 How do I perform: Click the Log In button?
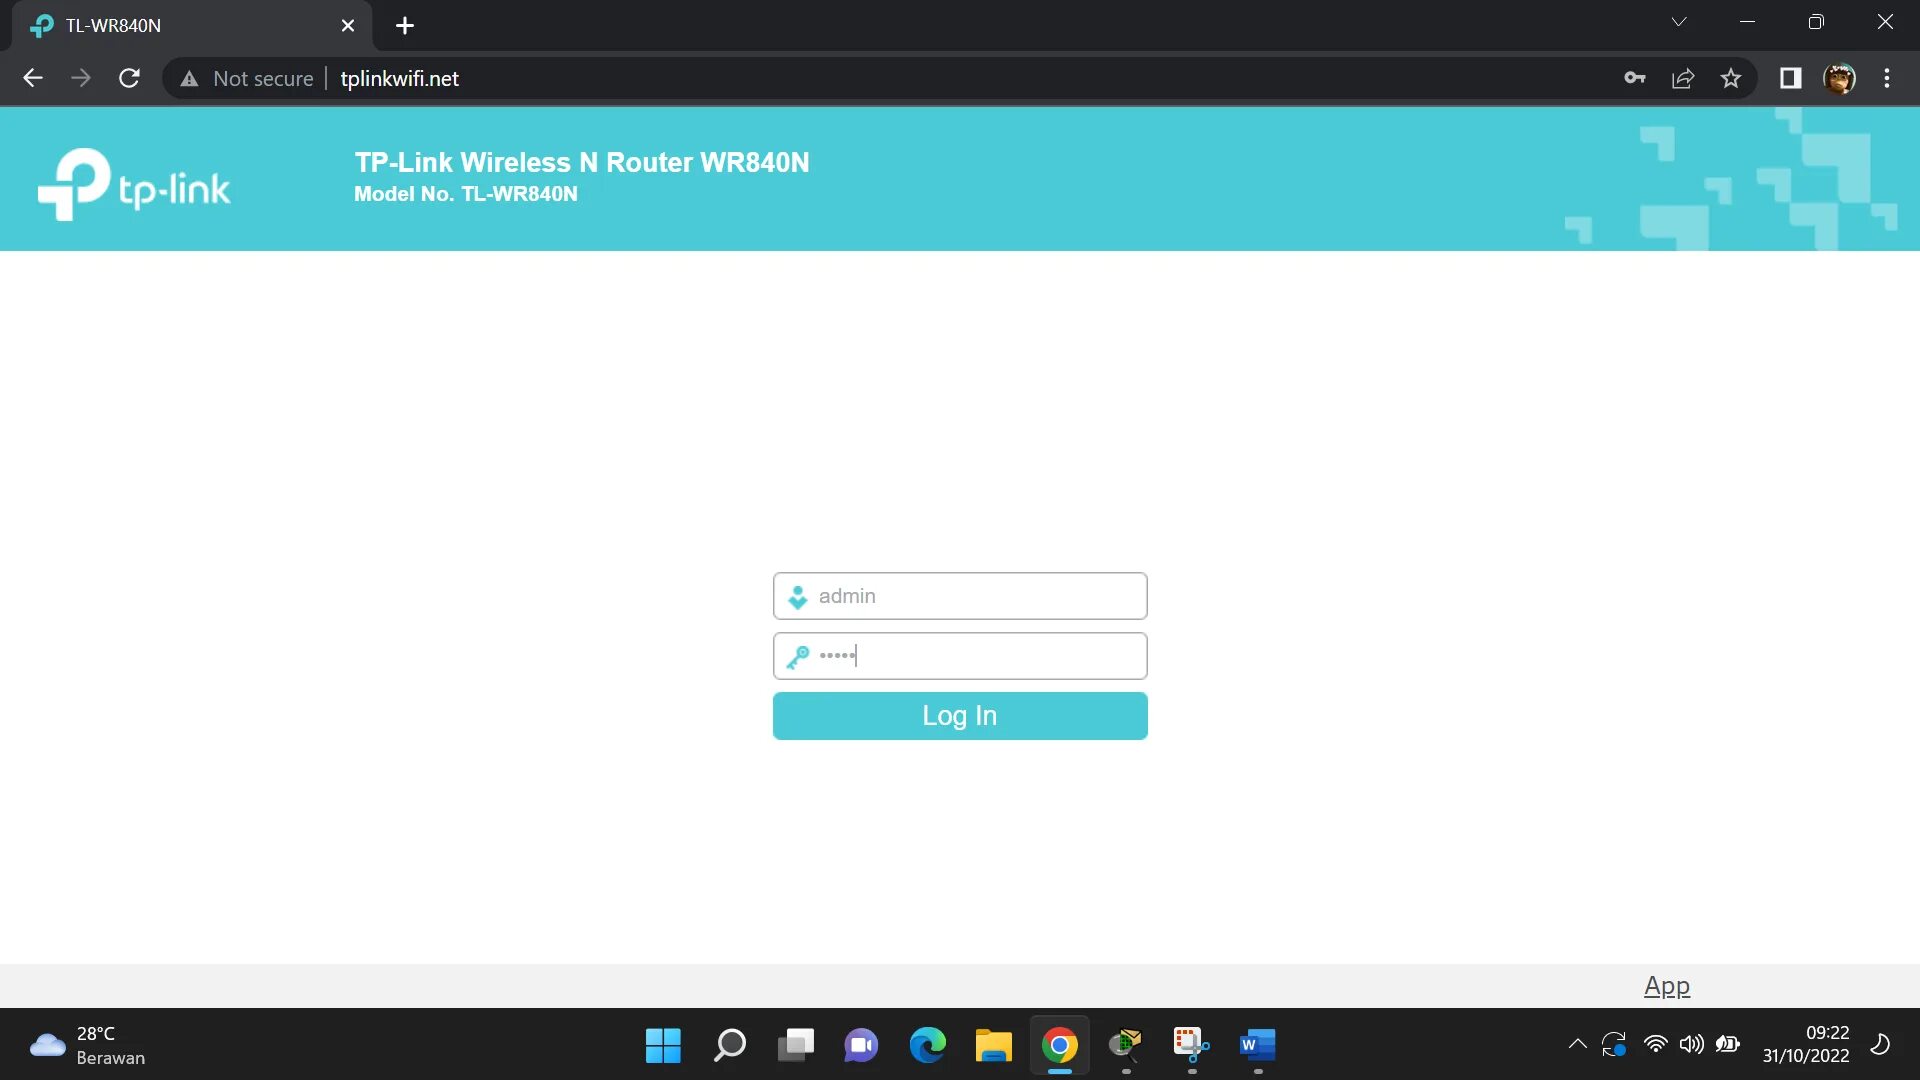pos(960,715)
